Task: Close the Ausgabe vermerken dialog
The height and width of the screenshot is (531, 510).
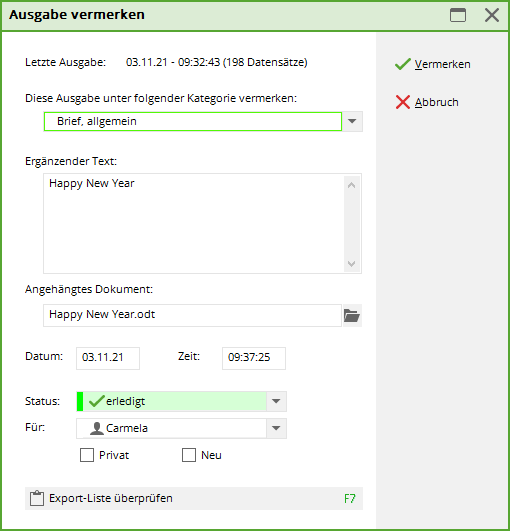Action: (492, 15)
